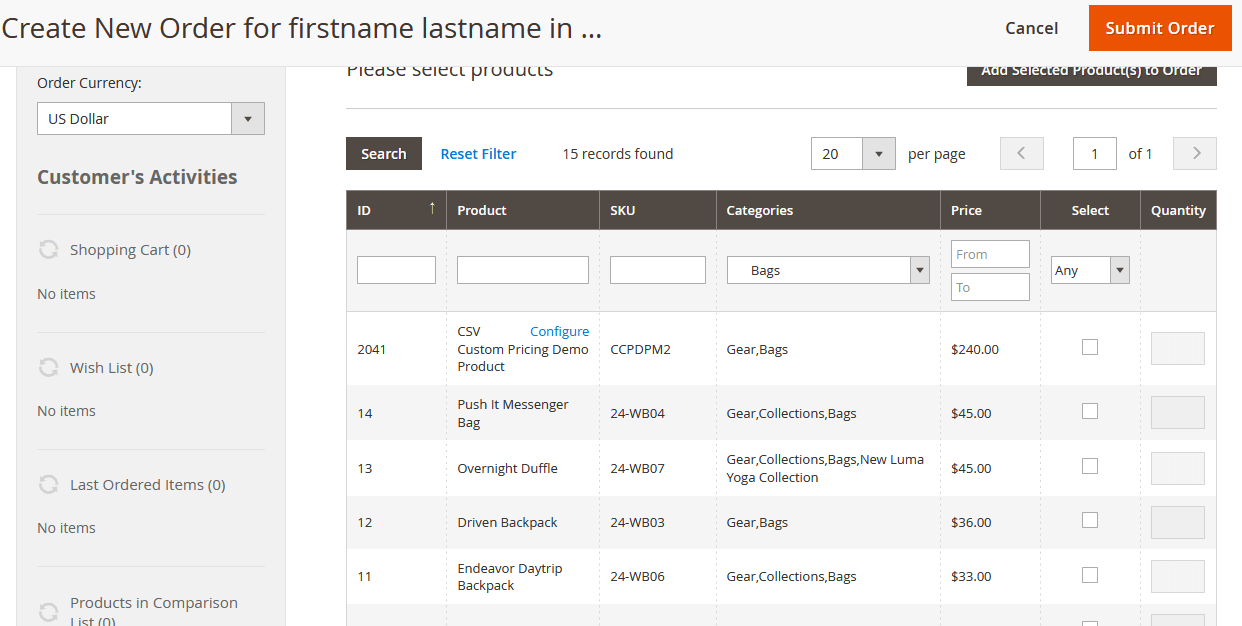Go to previous page of products

tap(1021, 153)
